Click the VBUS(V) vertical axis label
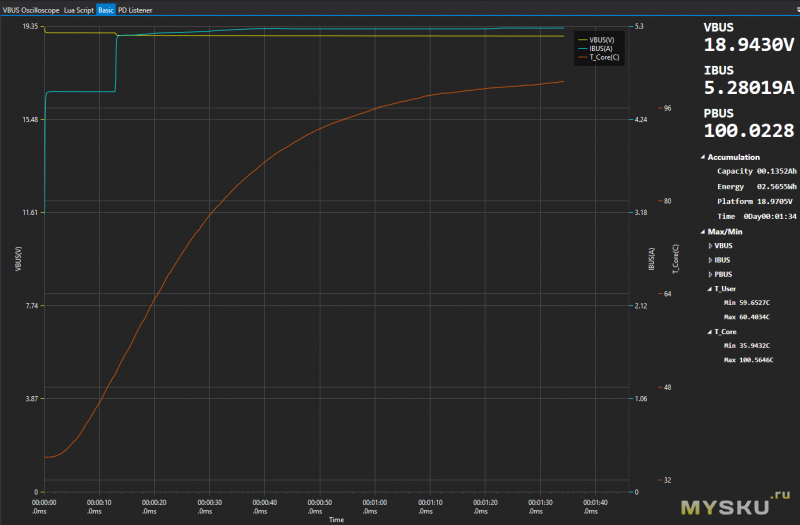Screen dimensions: 800x525 pyautogui.click(x=19, y=259)
